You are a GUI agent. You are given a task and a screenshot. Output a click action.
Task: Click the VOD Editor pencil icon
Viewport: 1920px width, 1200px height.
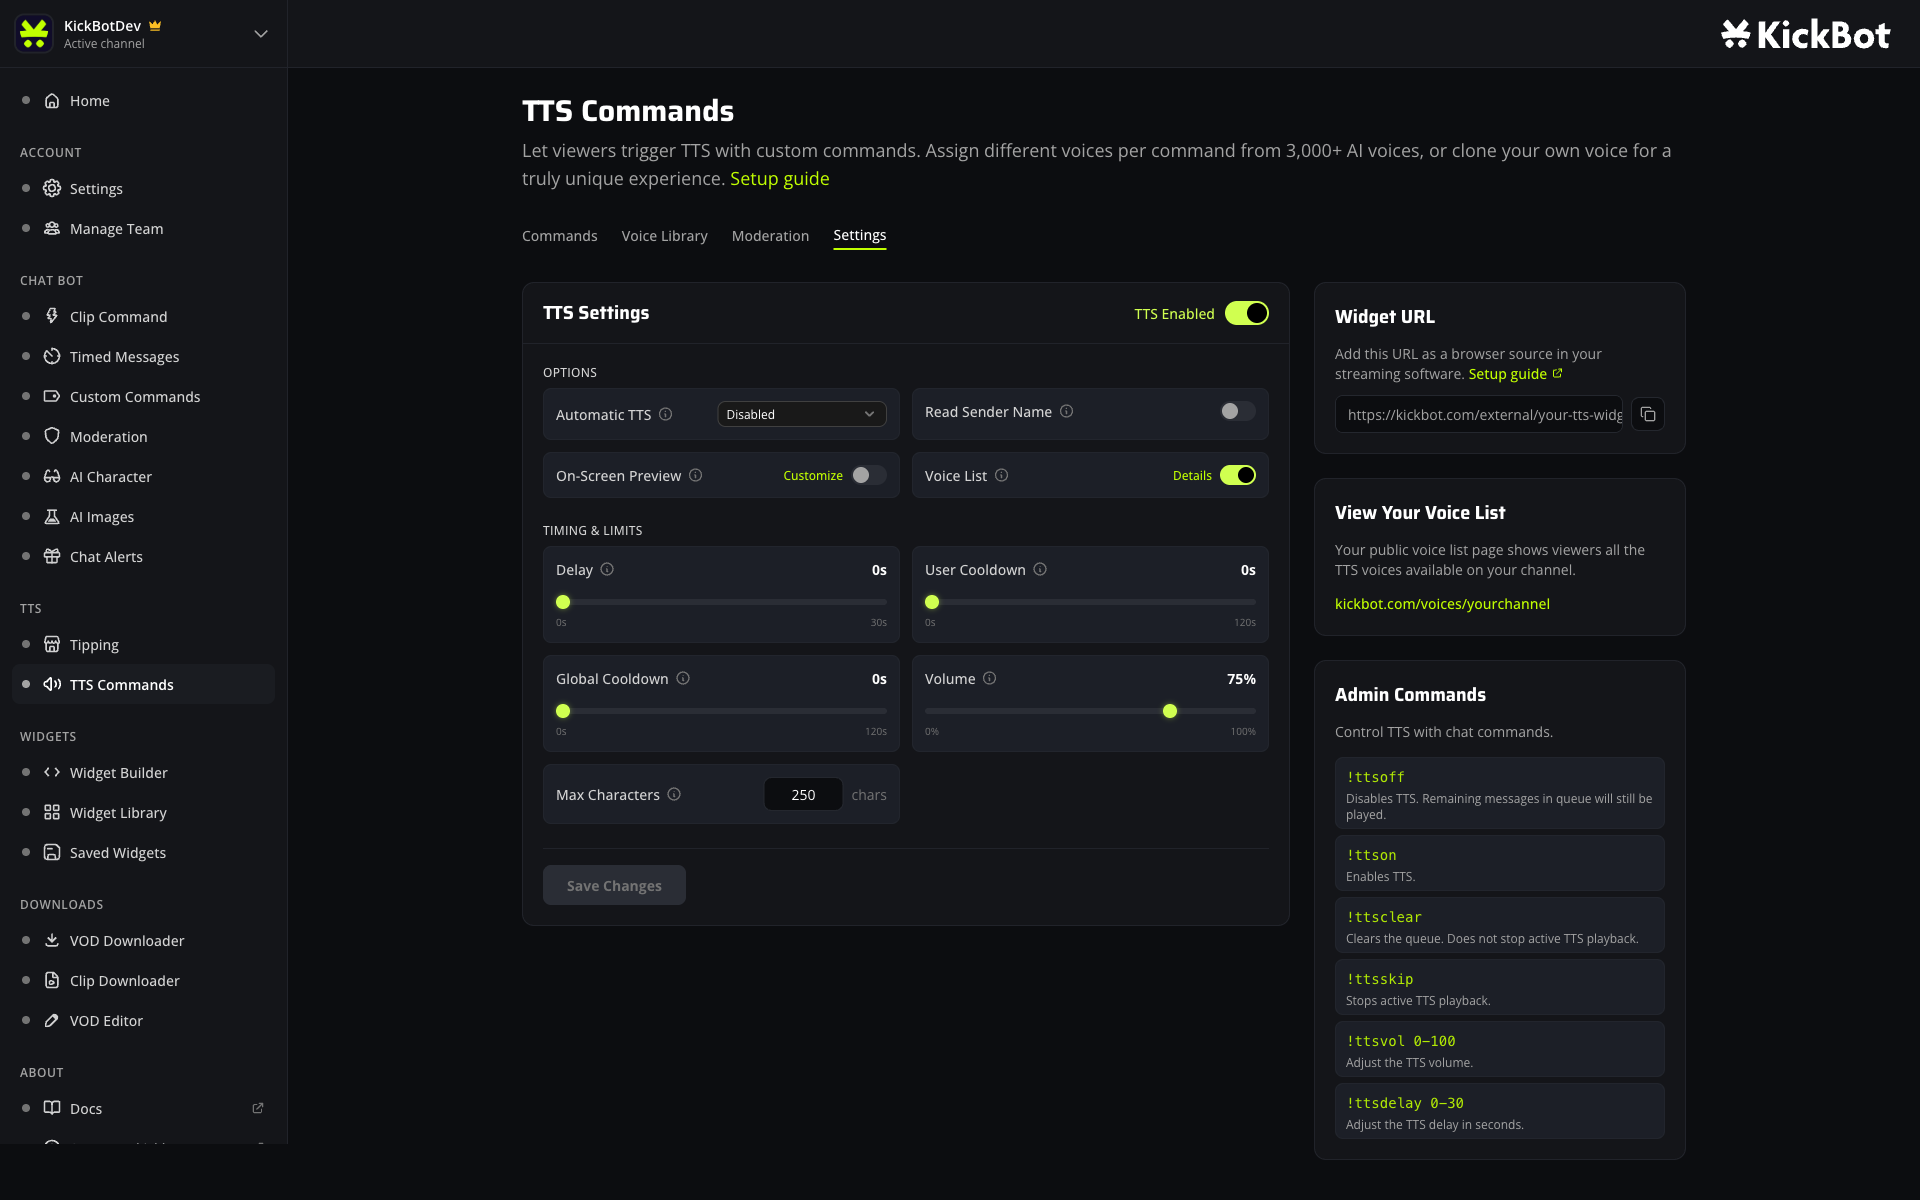[x=52, y=1021]
